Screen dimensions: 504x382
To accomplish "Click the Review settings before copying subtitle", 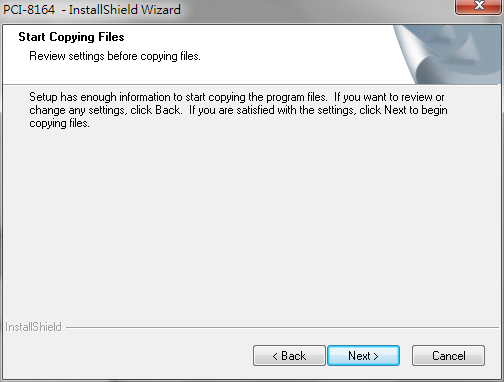I will click(115, 56).
